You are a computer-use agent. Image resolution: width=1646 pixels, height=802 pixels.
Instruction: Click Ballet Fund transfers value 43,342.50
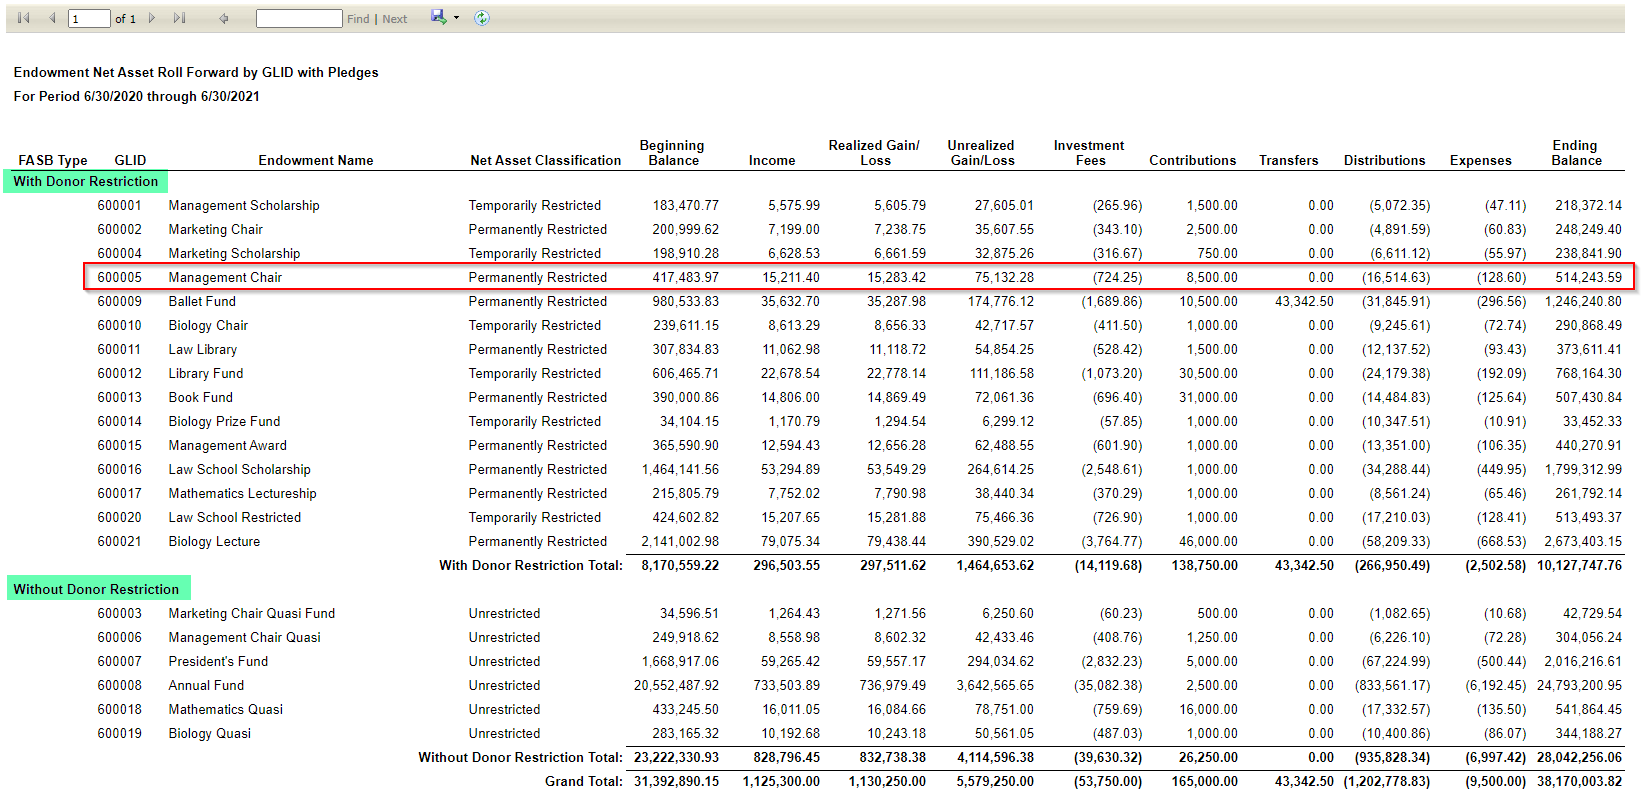[1304, 301]
